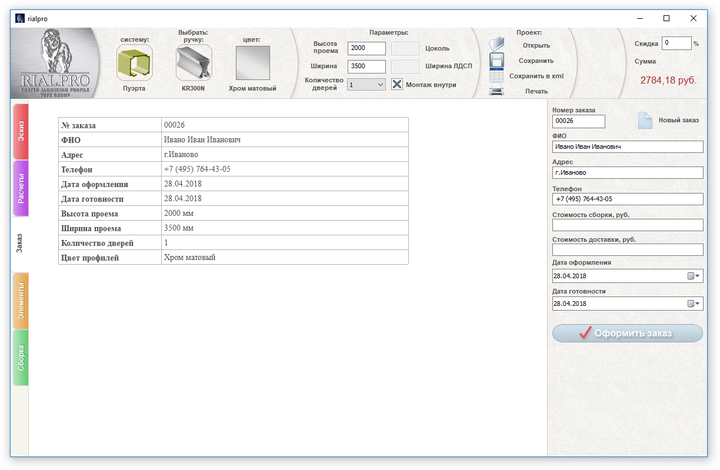The width and height of the screenshot is (720, 470).
Task: Expand the Количество дверей dropdown
Action: click(380, 85)
